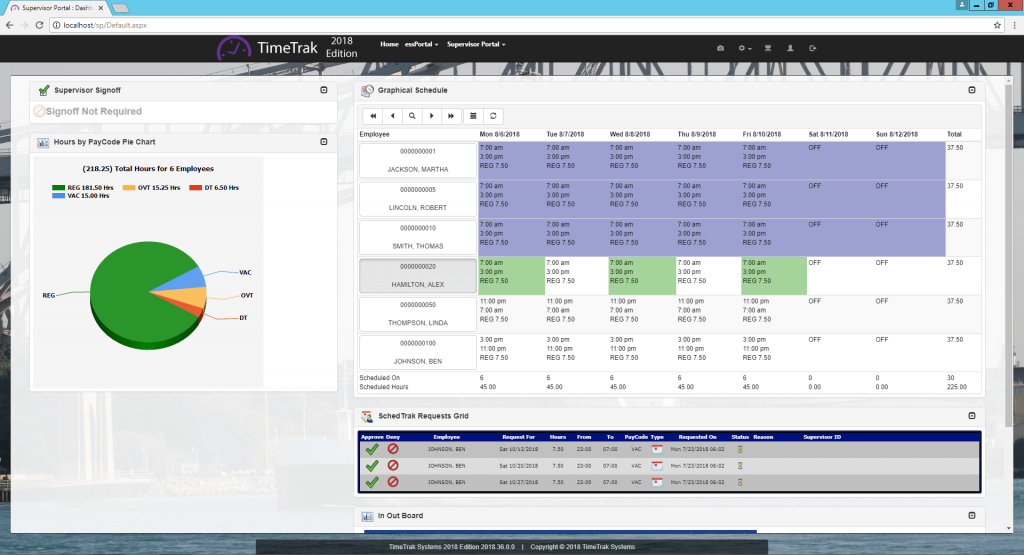Click the green REG legend swatch
The width and height of the screenshot is (1024, 555).
58,187
